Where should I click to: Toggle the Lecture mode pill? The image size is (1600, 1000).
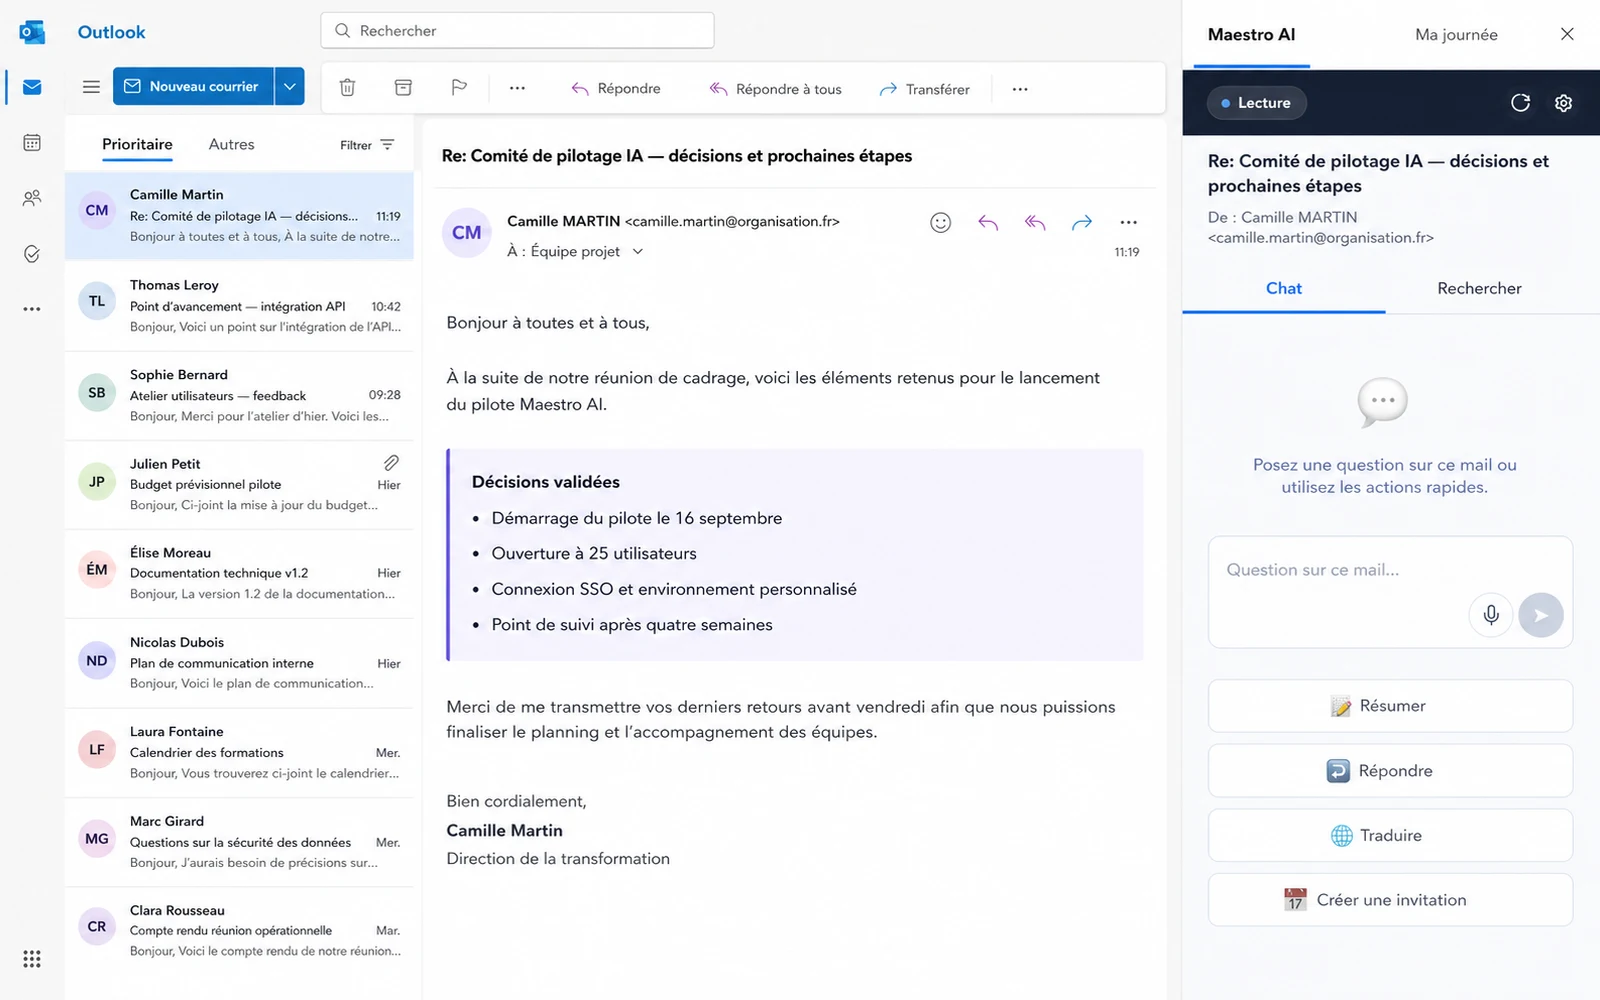(x=1256, y=103)
